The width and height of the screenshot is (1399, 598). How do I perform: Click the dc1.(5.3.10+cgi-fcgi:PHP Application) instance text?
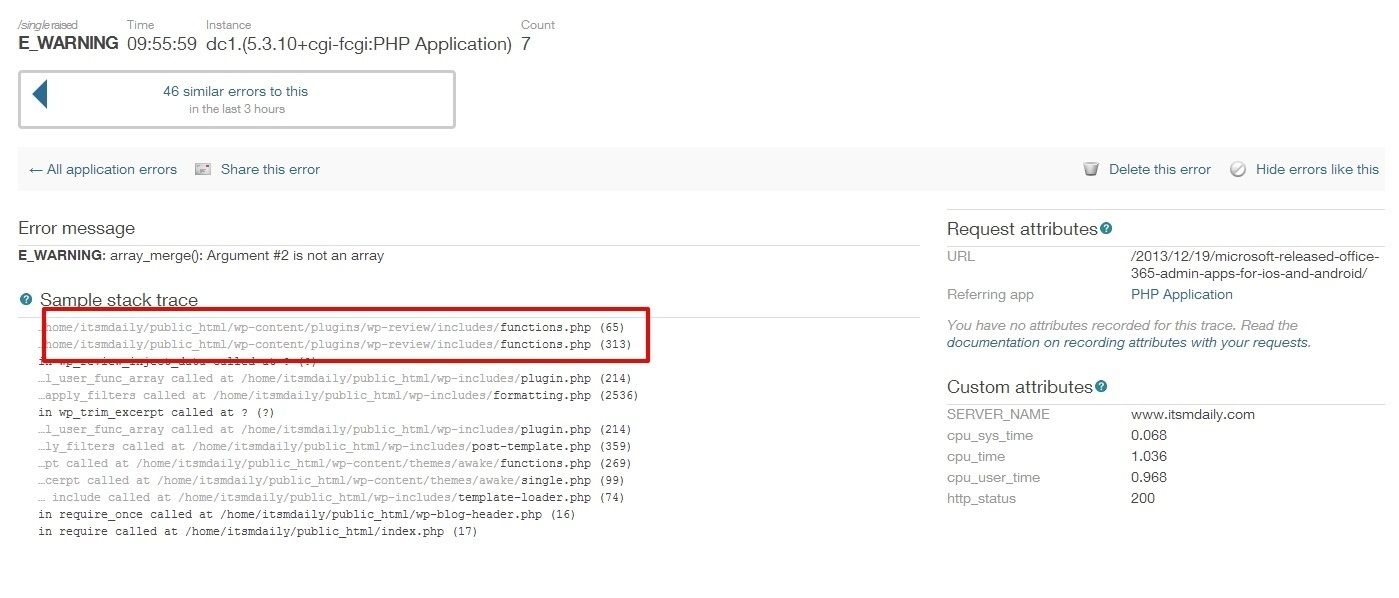tap(359, 44)
